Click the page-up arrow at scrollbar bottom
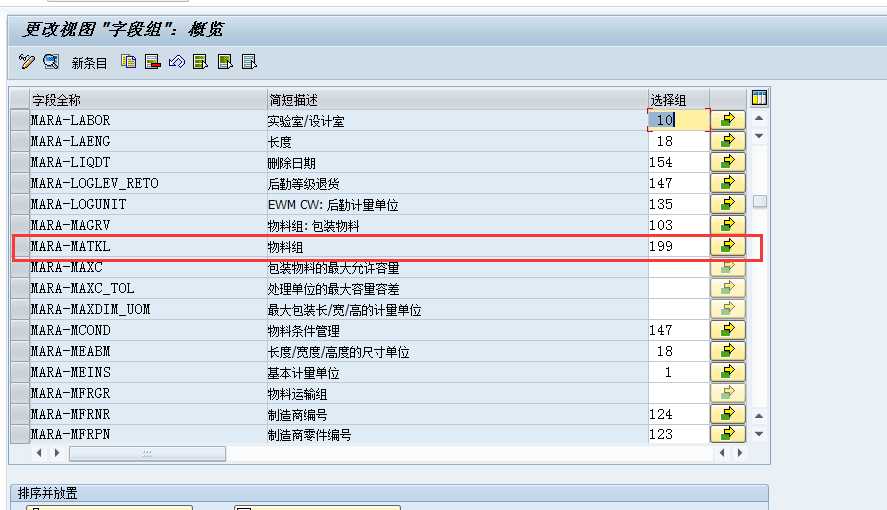 click(x=759, y=416)
